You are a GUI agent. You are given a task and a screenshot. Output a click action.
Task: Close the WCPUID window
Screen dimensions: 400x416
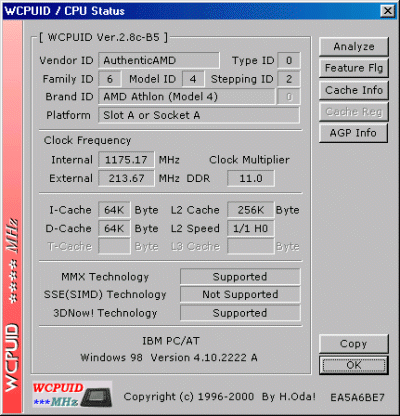tap(388, 11)
